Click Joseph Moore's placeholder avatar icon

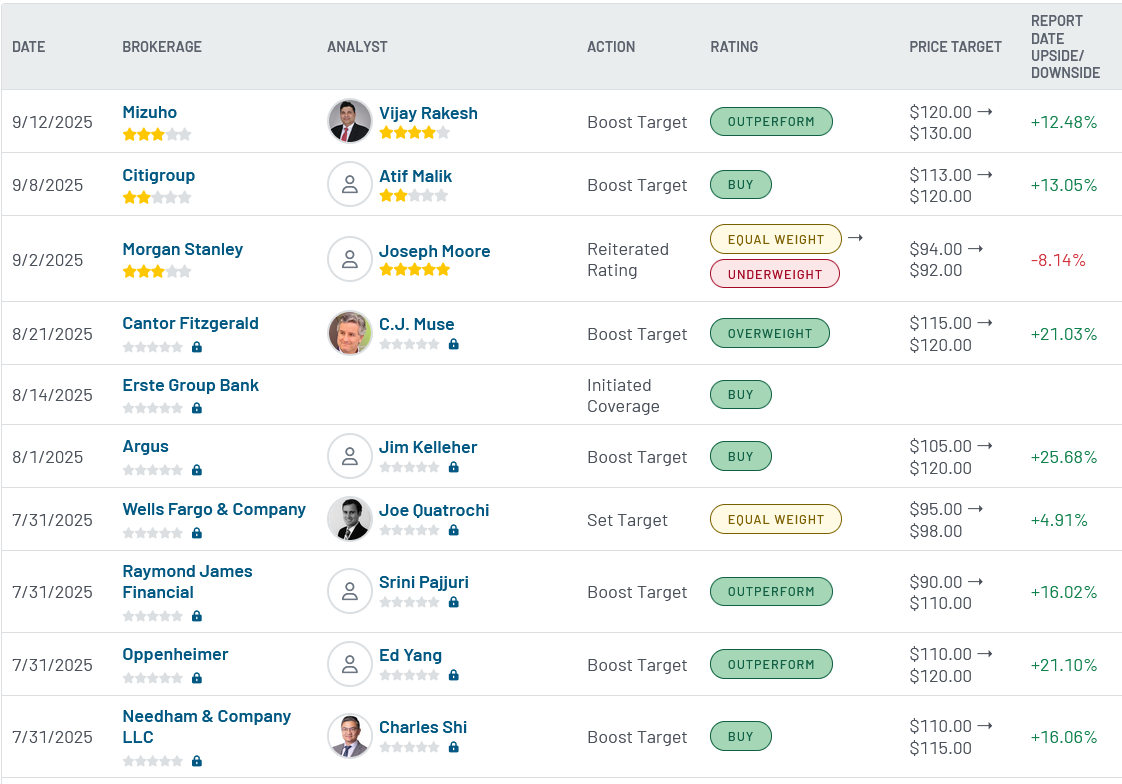click(349, 258)
